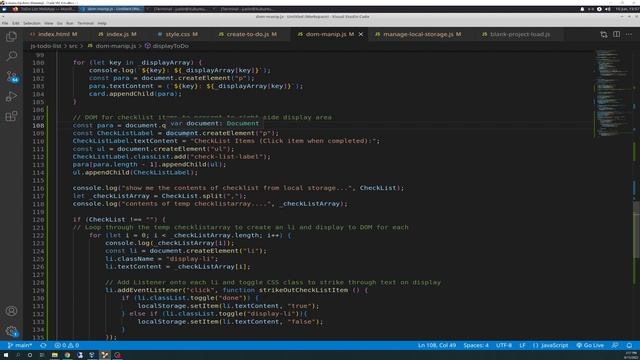This screenshot has width=640, height=360.
Task: Open feedback icon in status bar
Action: pyautogui.click(x=615, y=345)
